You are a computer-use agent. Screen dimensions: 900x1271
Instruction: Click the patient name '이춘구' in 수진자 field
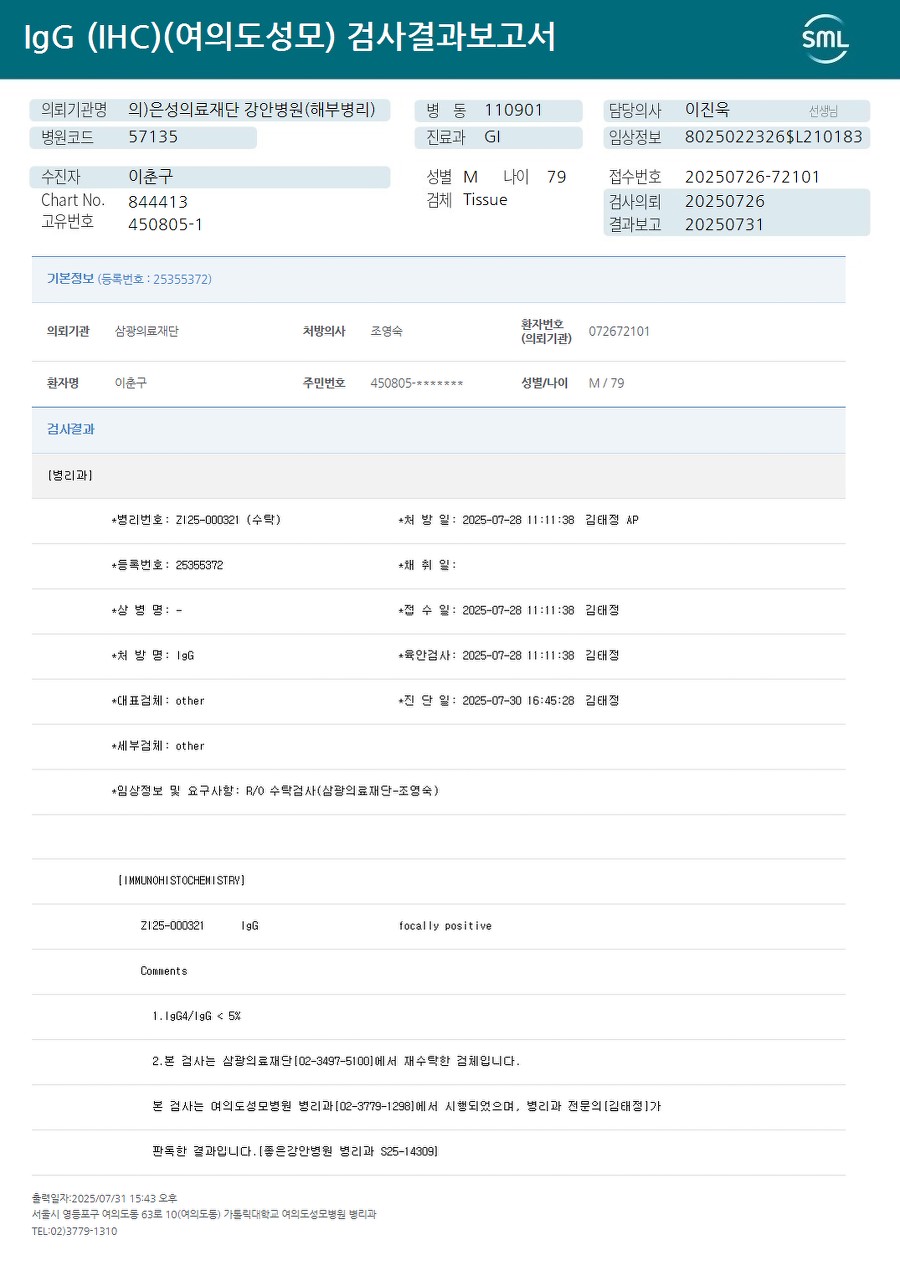click(x=151, y=177)
